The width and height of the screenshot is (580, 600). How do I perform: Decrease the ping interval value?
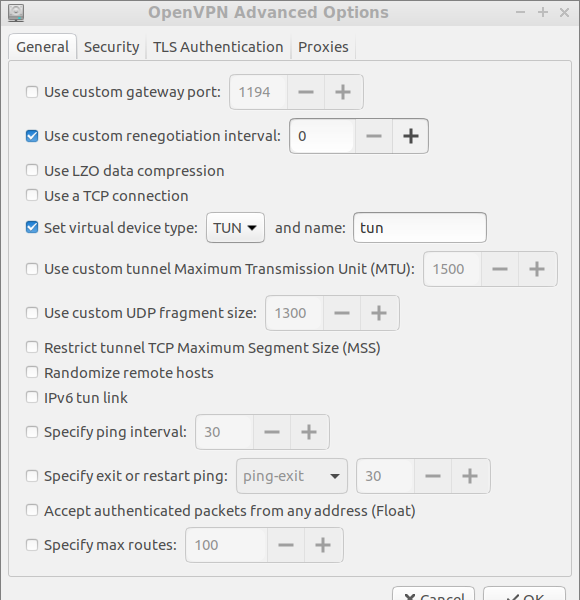click(x=272, y=432)
